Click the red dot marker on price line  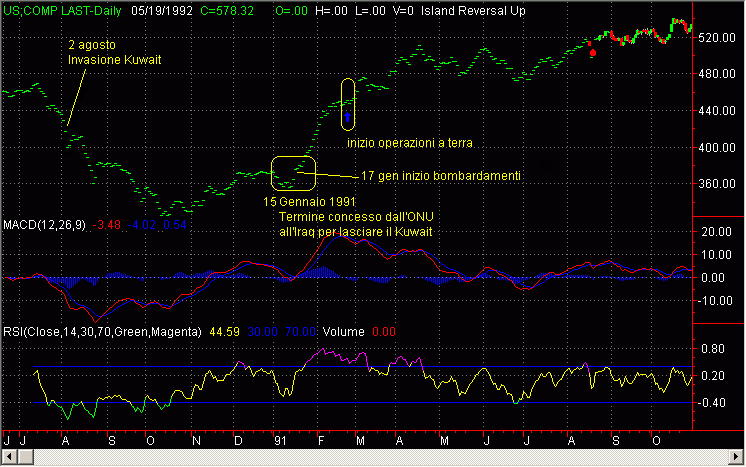594,52
